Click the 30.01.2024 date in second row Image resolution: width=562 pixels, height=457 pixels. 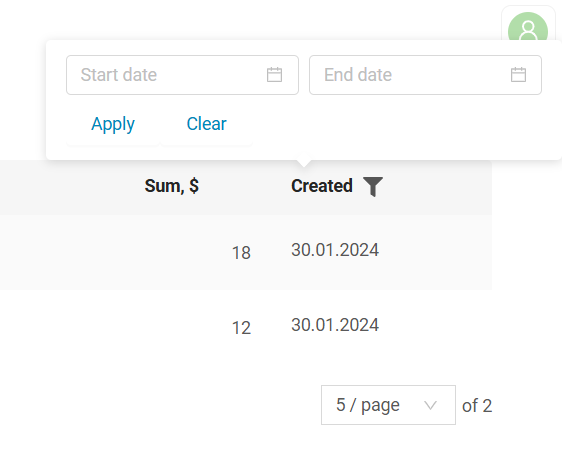tap(335, 325)
